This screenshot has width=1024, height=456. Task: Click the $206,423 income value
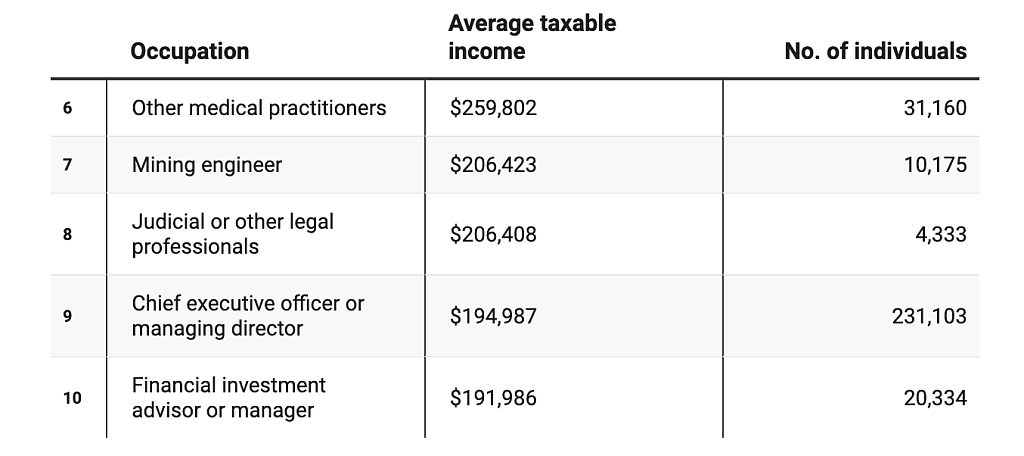493,165
